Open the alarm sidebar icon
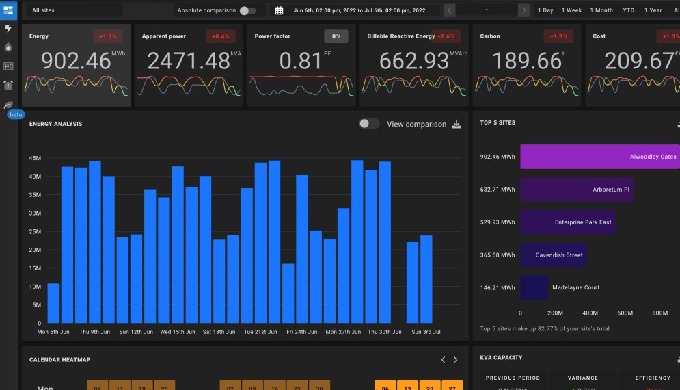The image size is (680, 390). coord(8,85)
